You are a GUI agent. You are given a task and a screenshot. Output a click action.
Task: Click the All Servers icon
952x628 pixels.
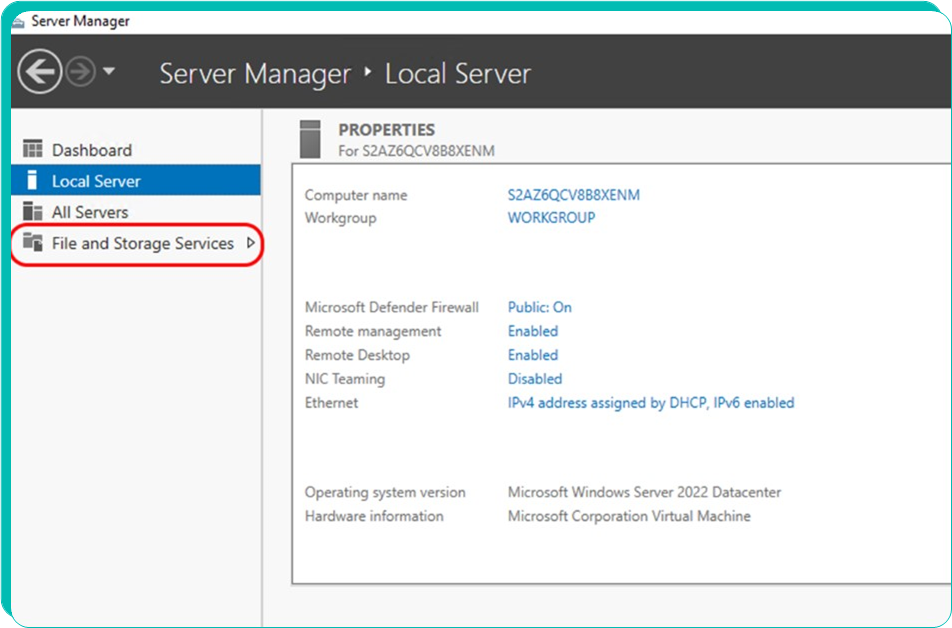click(33, 211)
